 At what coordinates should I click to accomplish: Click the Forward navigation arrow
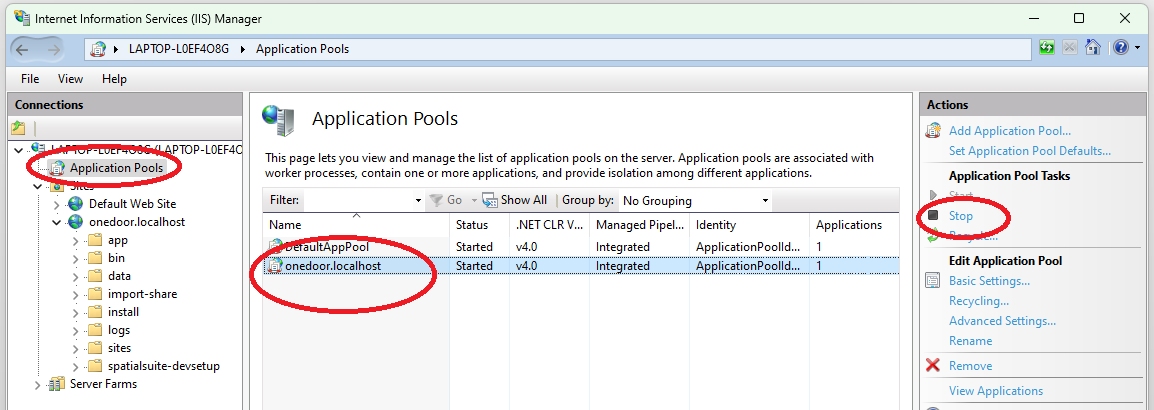tap(54, 49)
